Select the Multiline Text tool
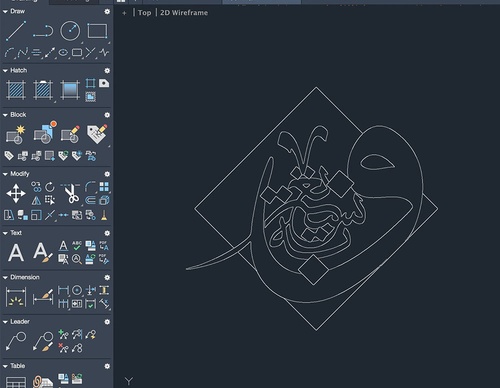This screenshot has width=500, height=388. [x=16, y=252]
